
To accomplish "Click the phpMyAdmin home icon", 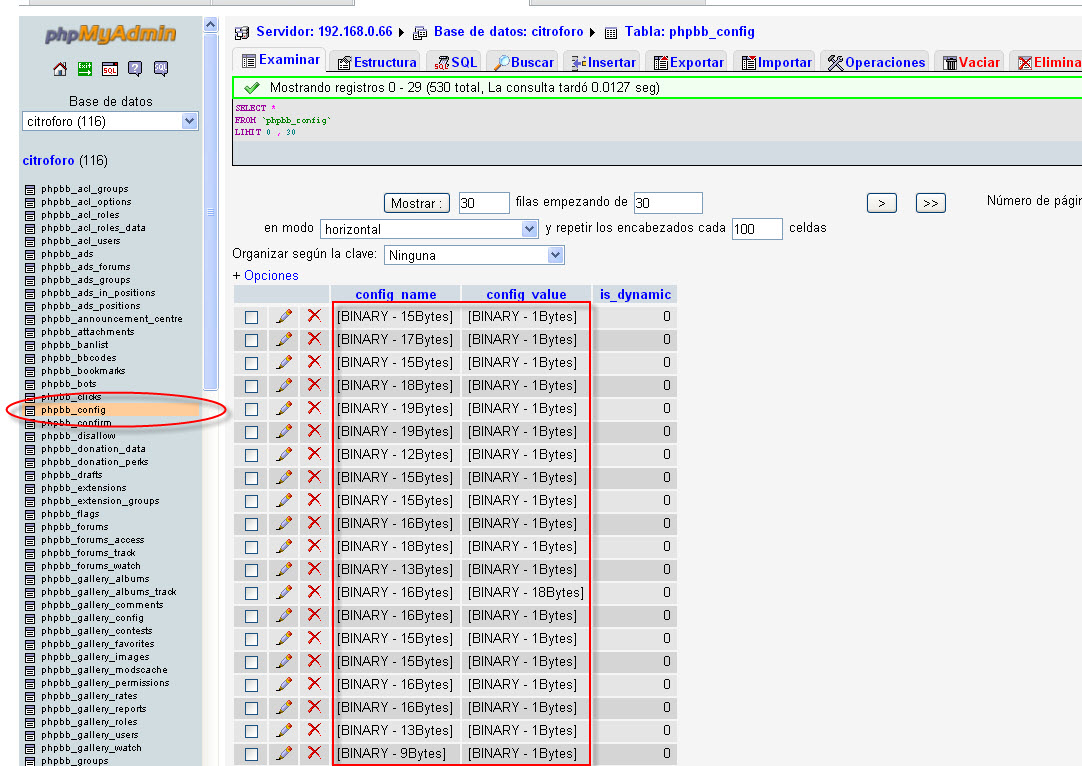I will pyautogui.click(x=60, y=69).
